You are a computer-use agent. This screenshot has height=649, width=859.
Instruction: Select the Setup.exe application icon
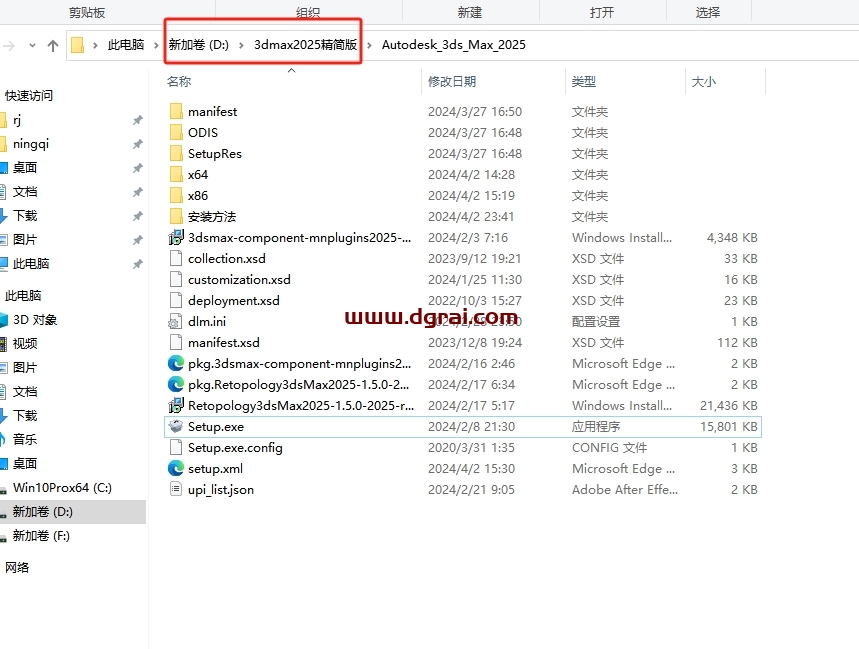[176, 427]
